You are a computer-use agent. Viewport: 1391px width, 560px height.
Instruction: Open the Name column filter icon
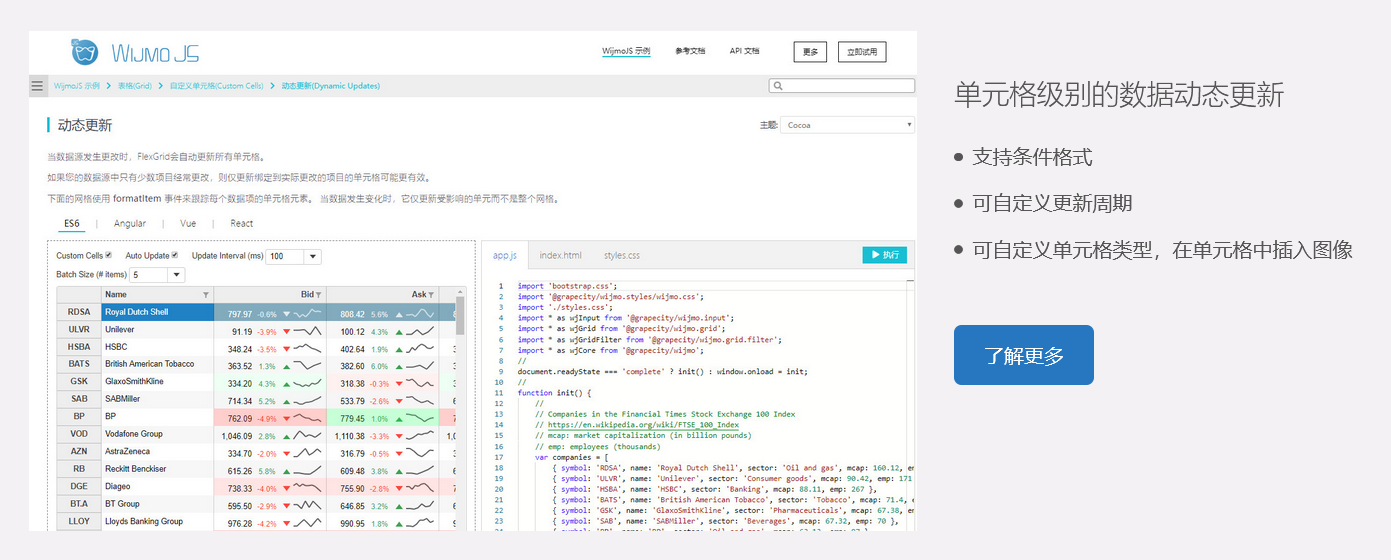point(206,295)
